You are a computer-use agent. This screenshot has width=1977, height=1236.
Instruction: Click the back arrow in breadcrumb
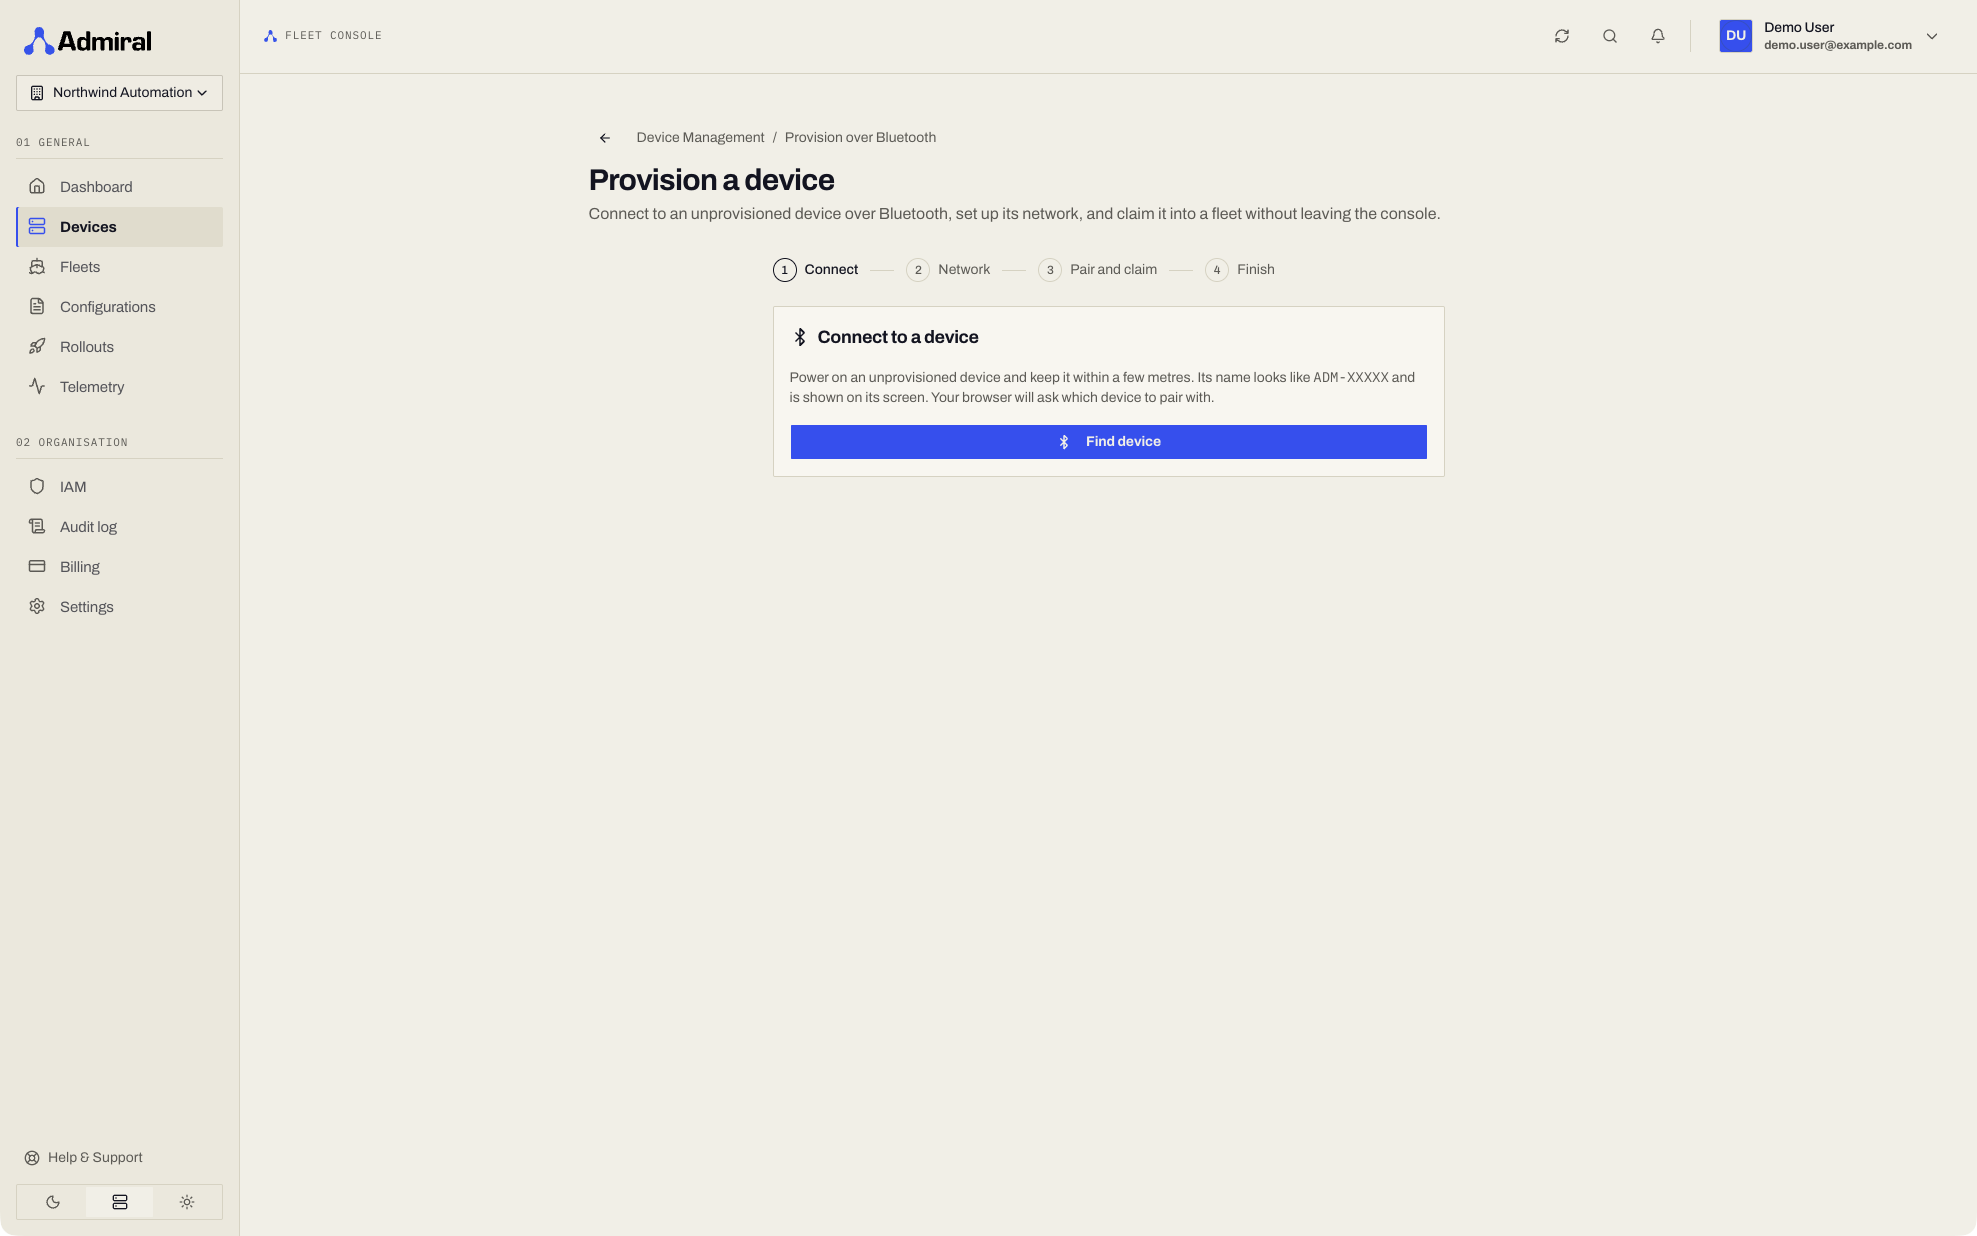605,138
